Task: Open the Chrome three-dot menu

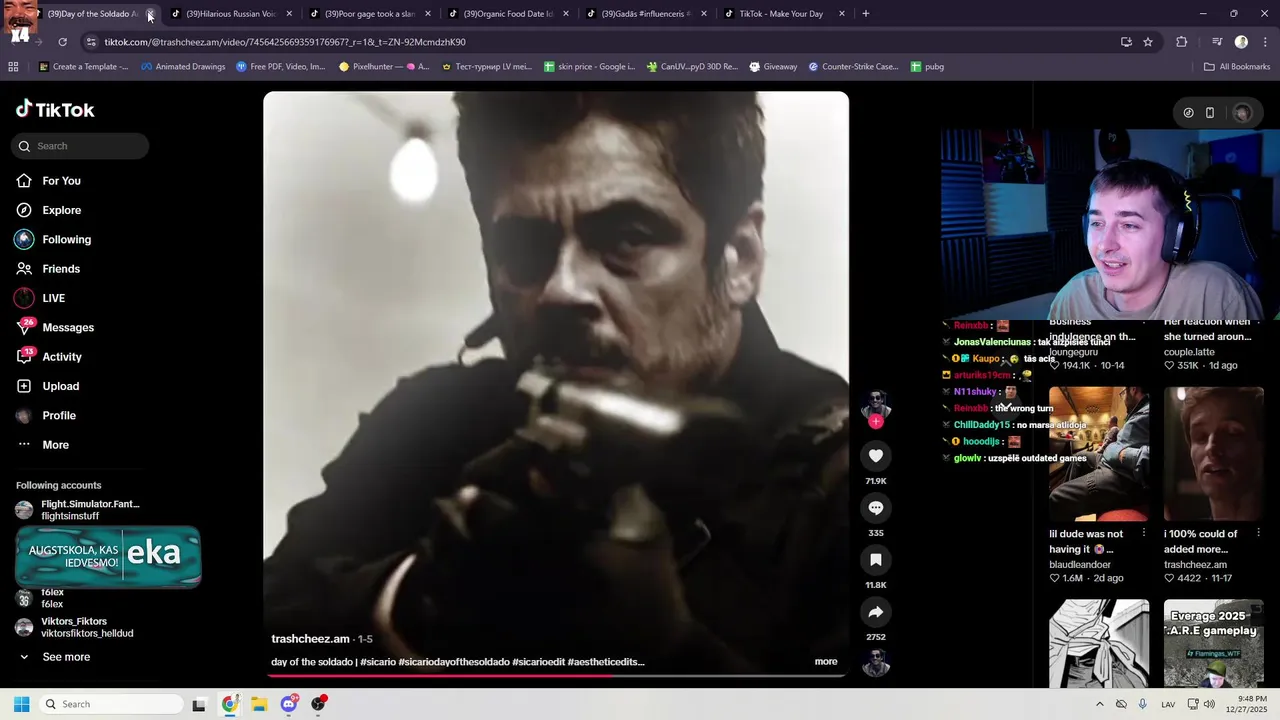Action: tap(1264, 42)
